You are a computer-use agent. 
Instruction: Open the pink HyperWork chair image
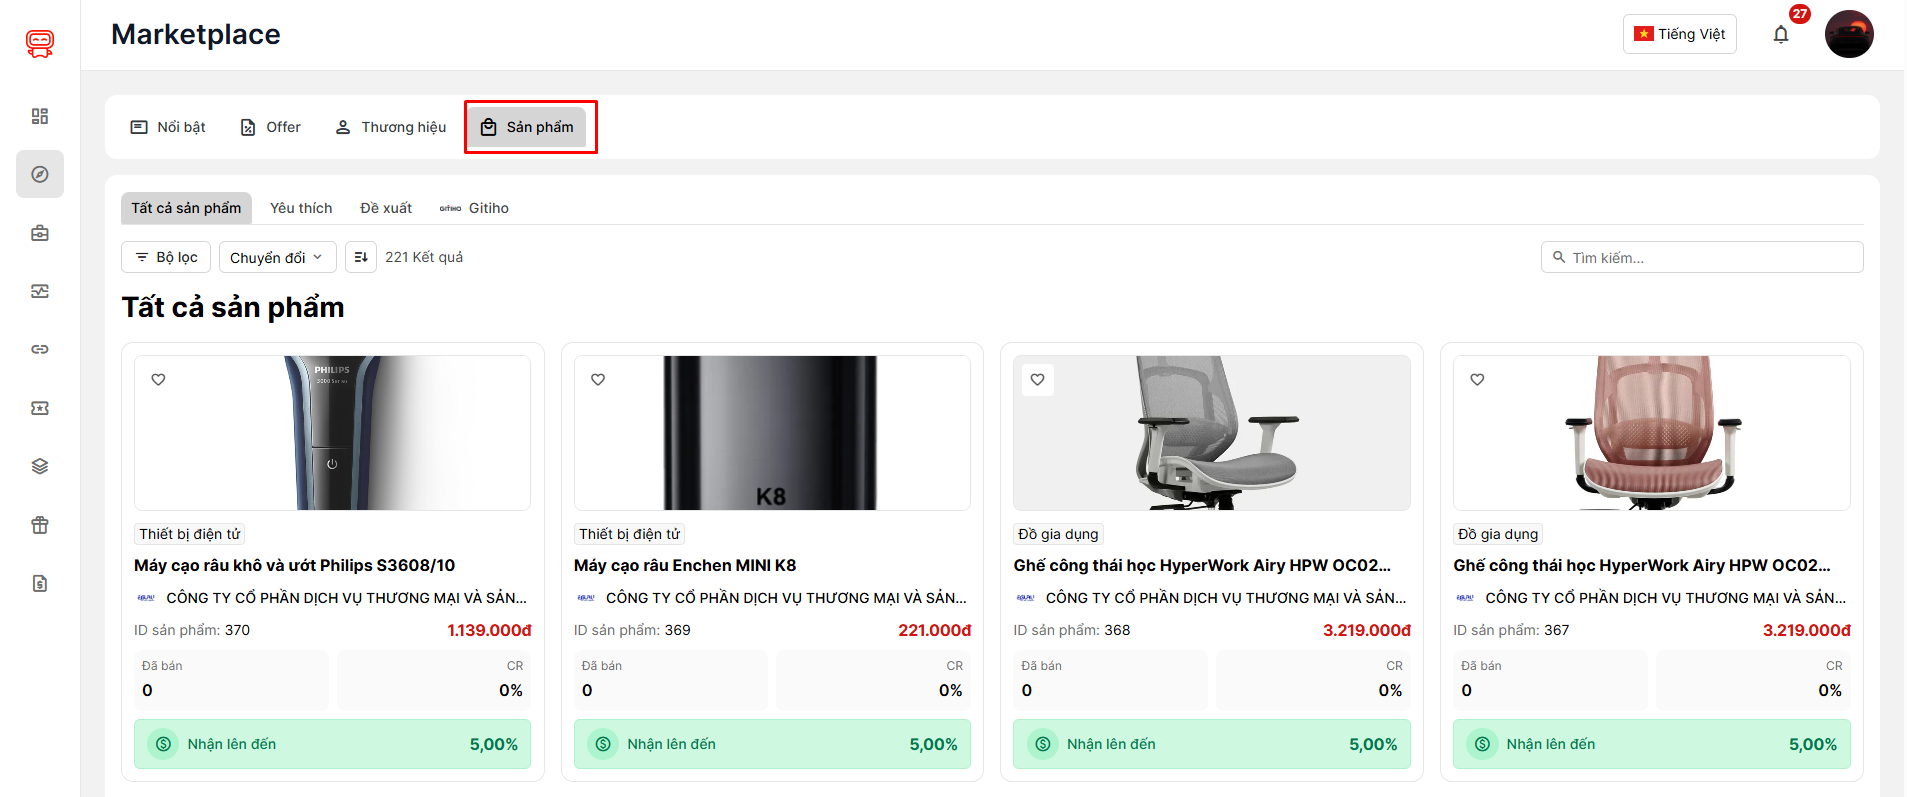coord(1651,433)
